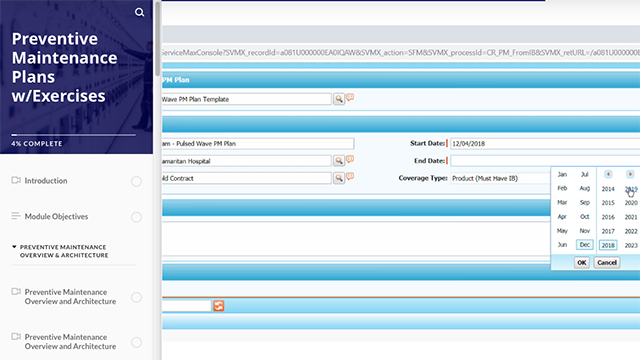Click the Wave PM Plan Template field
This screenshot has width=640, height=360.
[x=247, y=99]
